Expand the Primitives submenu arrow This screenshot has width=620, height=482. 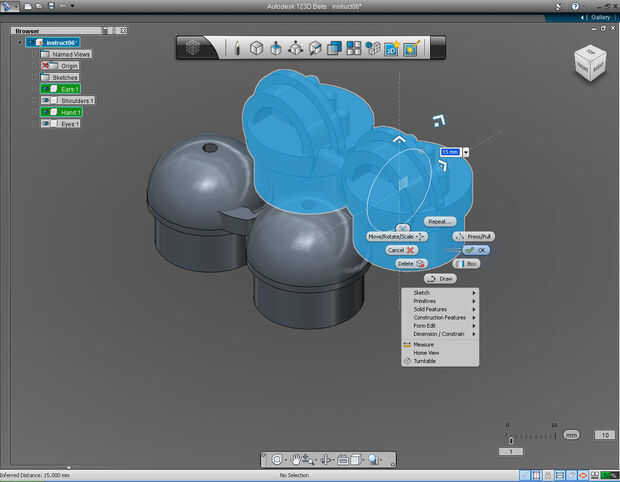coord(474,301)
